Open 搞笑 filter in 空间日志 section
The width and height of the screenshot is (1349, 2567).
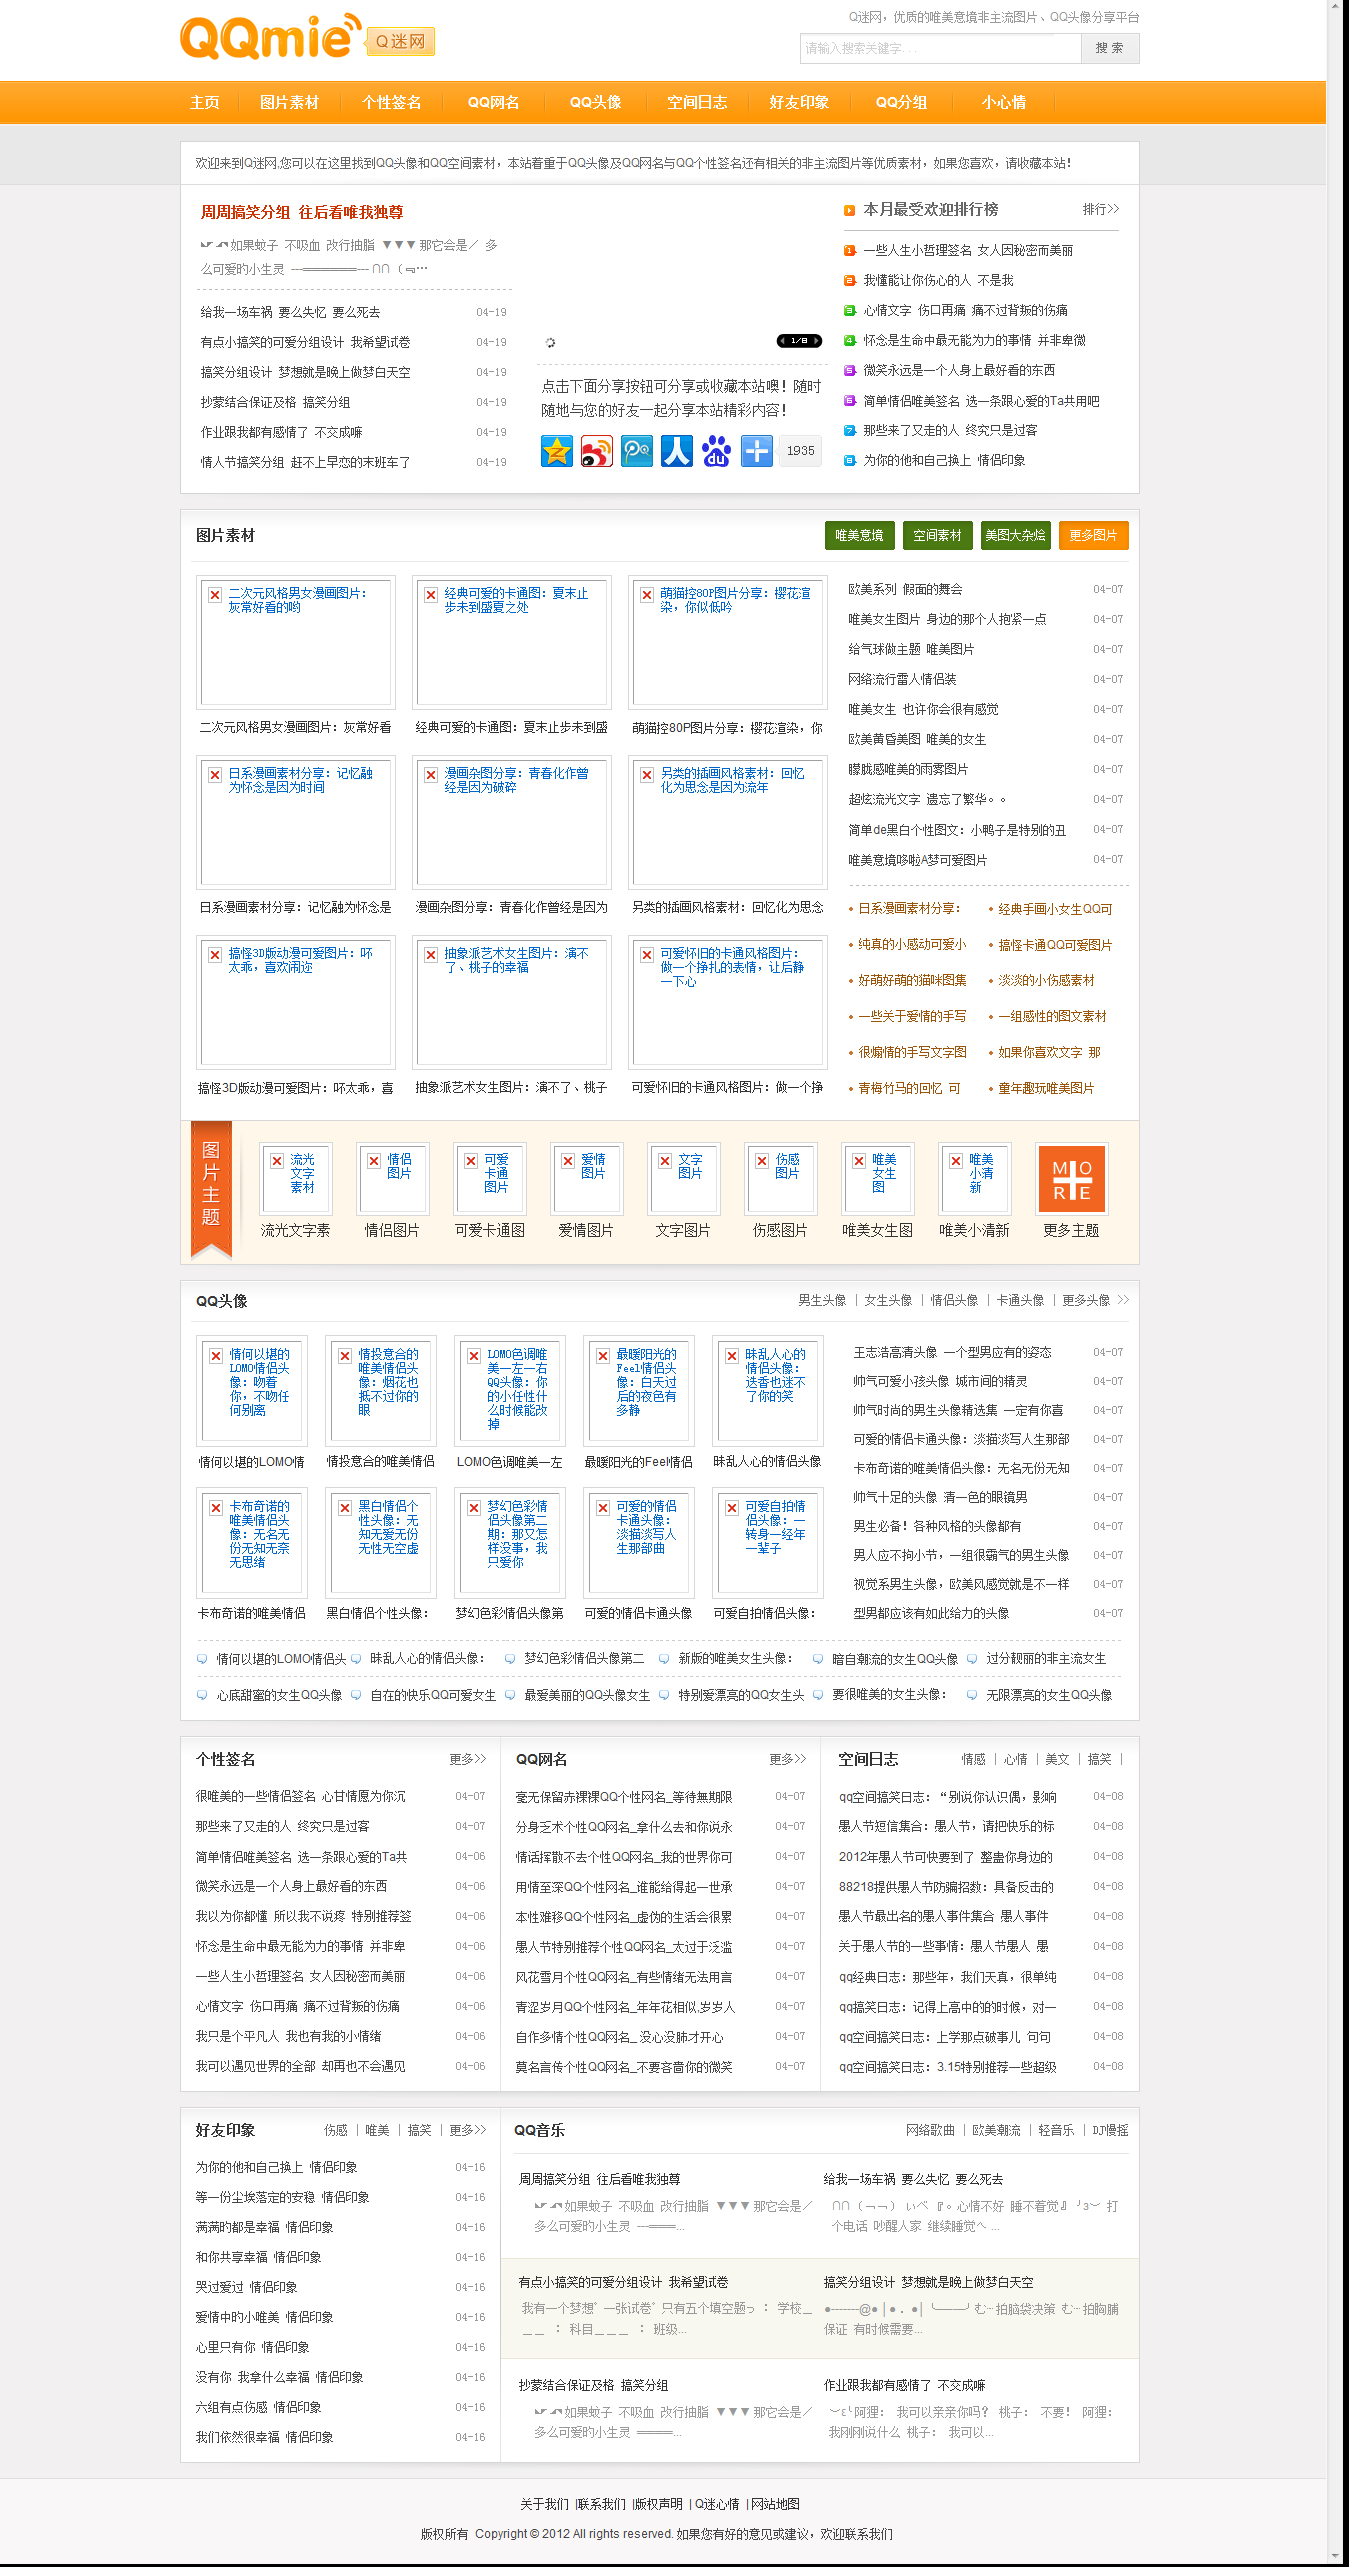pos(1099,1759)
